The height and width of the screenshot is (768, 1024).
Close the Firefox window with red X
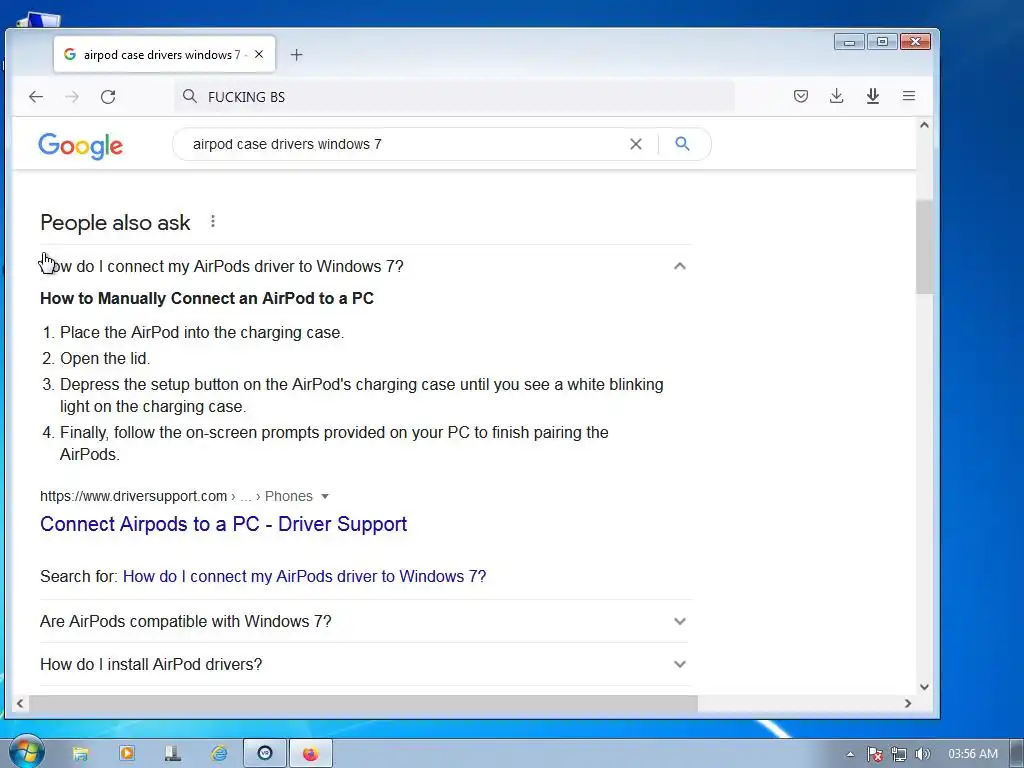tap(915, 42)
